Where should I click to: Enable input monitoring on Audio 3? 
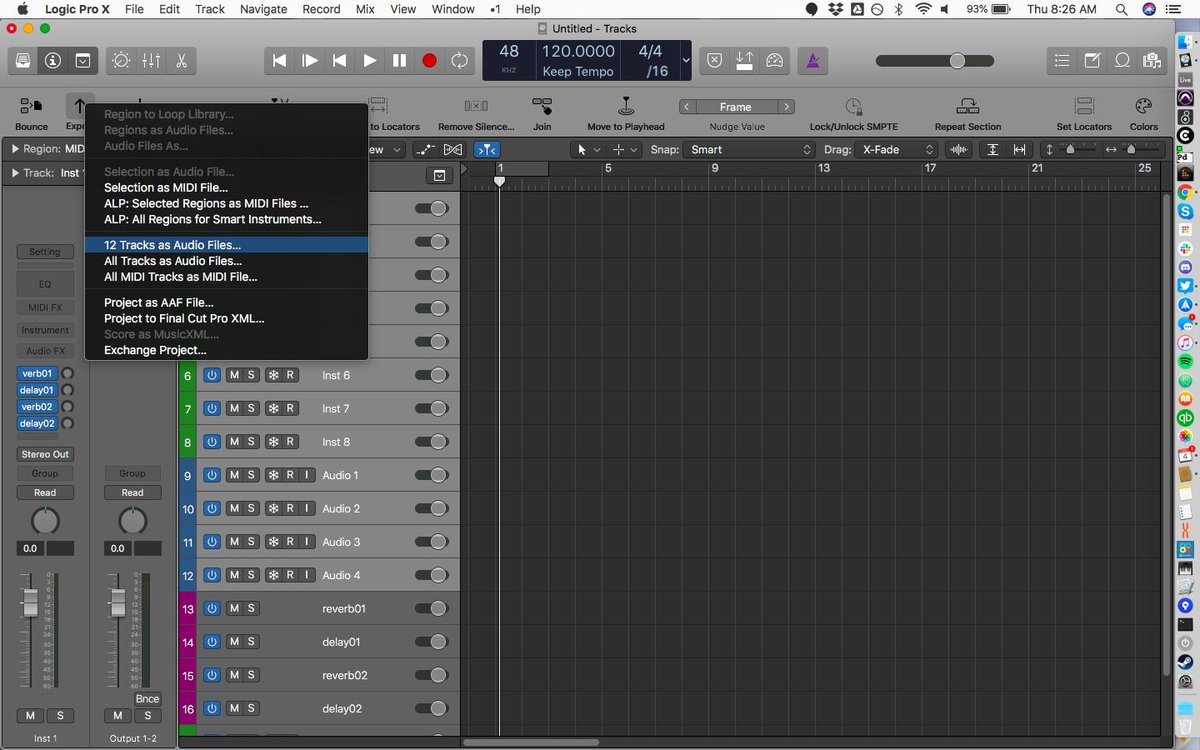tap(307, 541)
